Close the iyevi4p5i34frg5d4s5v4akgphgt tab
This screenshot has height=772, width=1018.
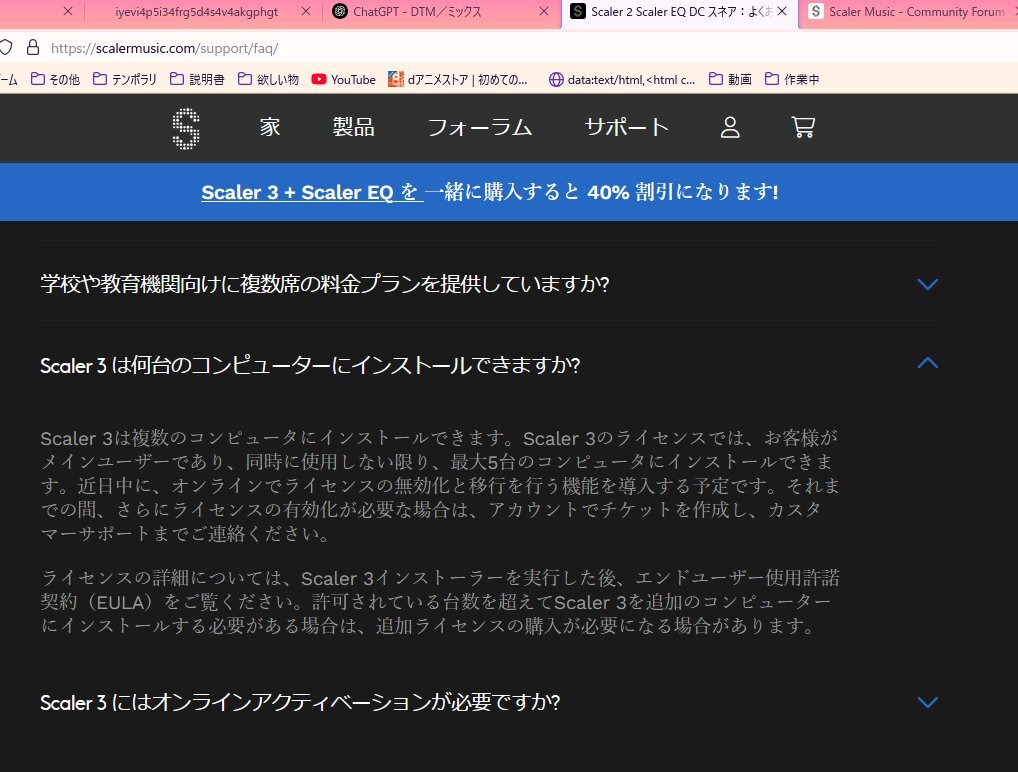pyautogui.click(x=306, y=11)
